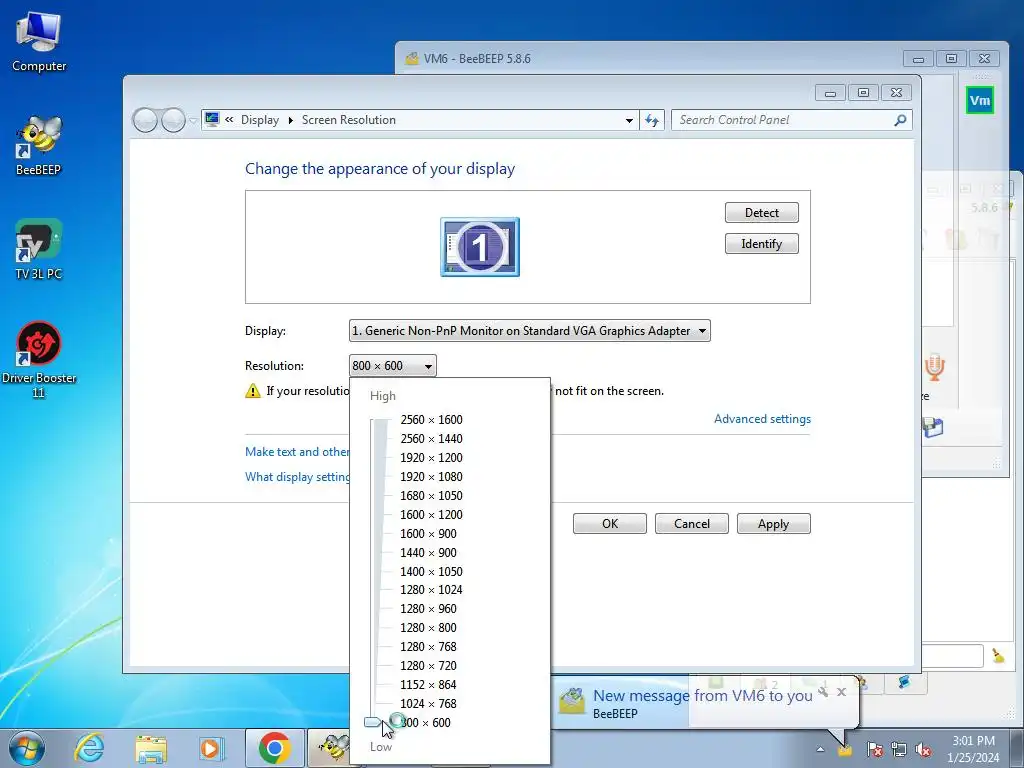Open notification settings wrench icon
The width and height of the screenshot is (1024, 768).
[x=823, y=692]
